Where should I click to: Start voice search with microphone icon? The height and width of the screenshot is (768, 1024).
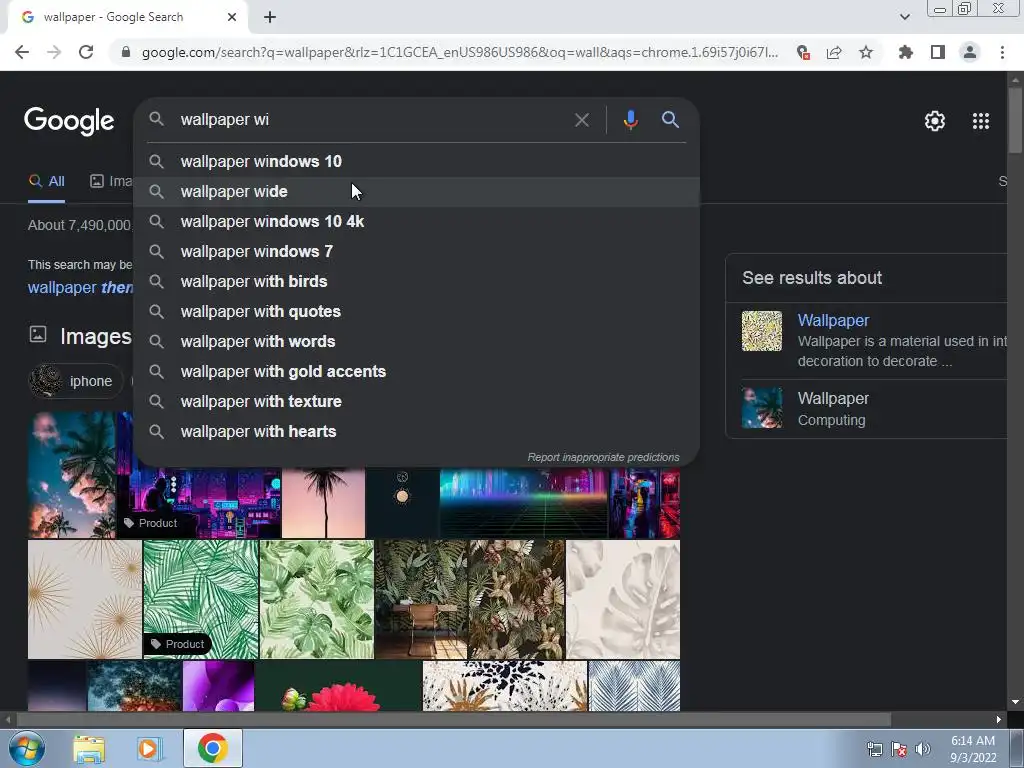(630, 120)
